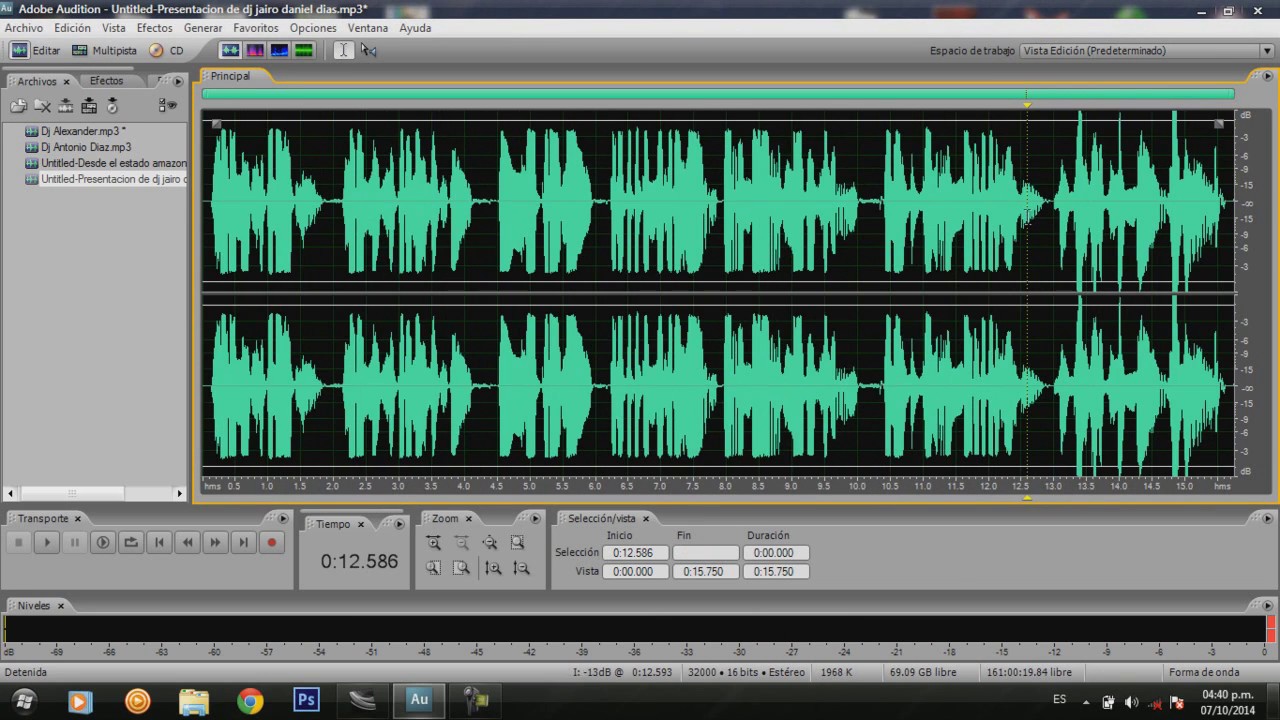The width and height of the screenshot is (1280, 720).
Task: Select file Untitled-Presentacion de dj jairo
Action: pos(105,179)
